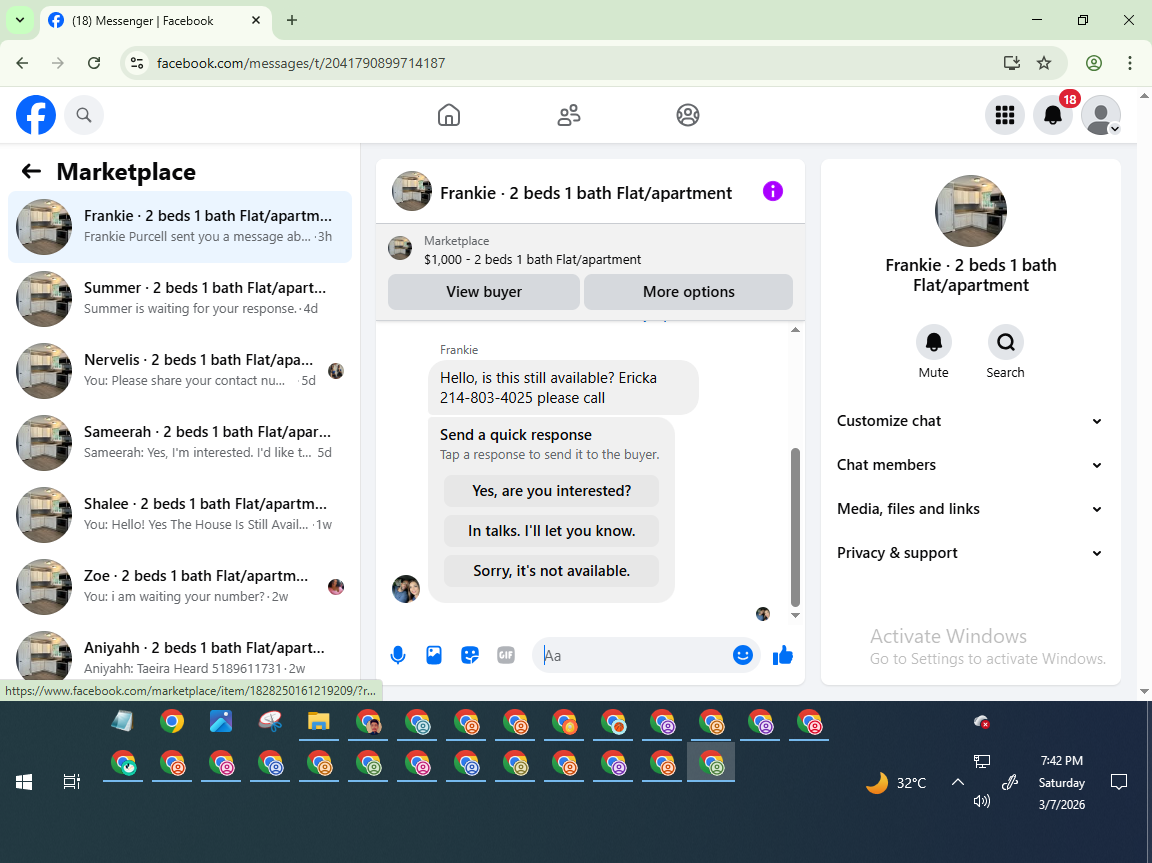Go back from Marketplace list arrow
Screen dimensions: 1152x863
(x=31, y=171)
